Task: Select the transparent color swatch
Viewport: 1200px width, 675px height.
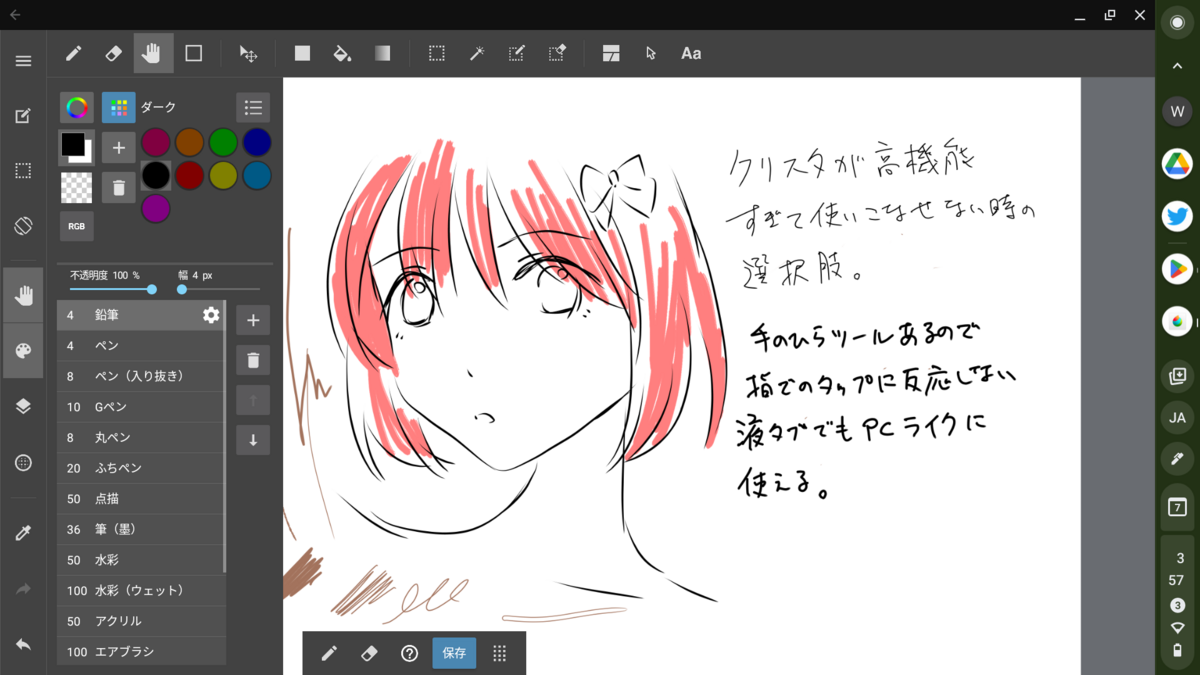Action: [x=76, y=187]
